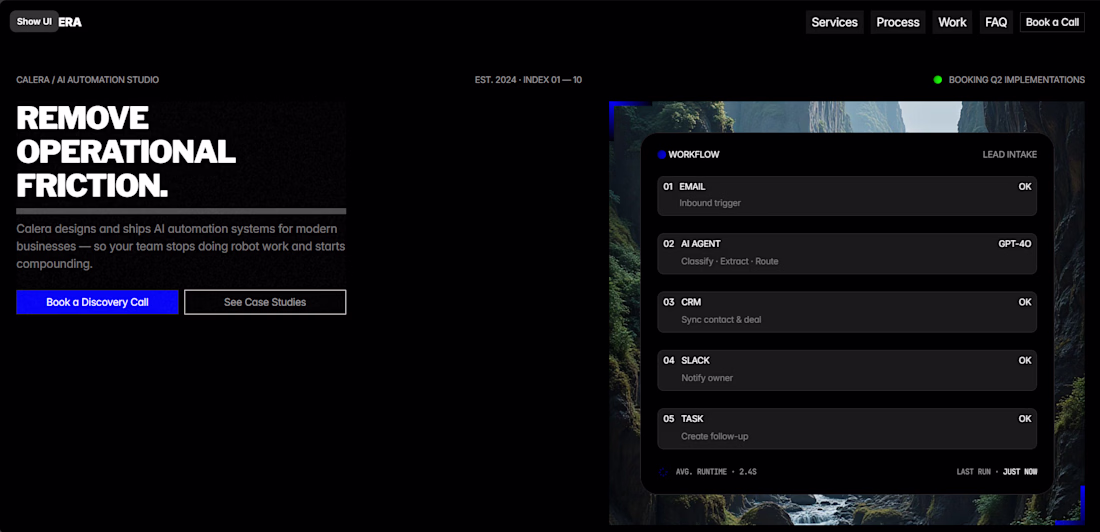Open the Work nav link

click(x=952, y=22)
